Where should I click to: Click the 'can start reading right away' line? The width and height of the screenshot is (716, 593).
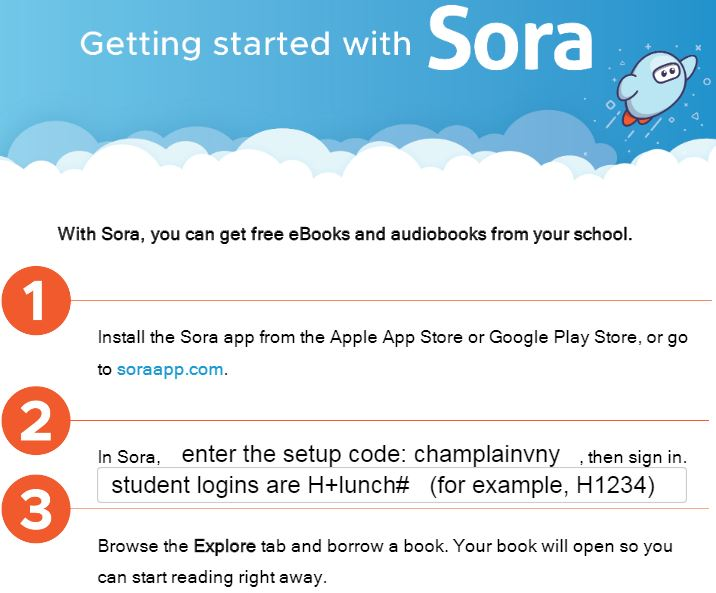(x=212, y=577)
